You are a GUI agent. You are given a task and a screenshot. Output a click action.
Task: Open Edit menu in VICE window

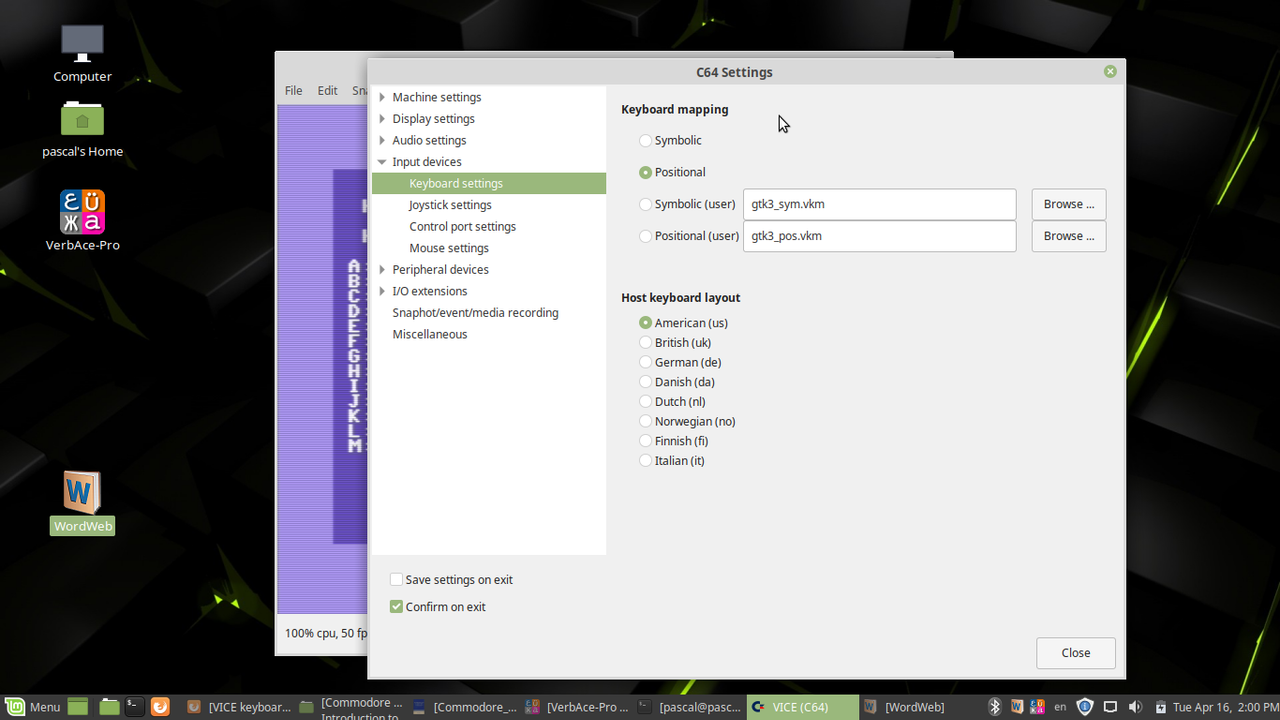[327, 90]
